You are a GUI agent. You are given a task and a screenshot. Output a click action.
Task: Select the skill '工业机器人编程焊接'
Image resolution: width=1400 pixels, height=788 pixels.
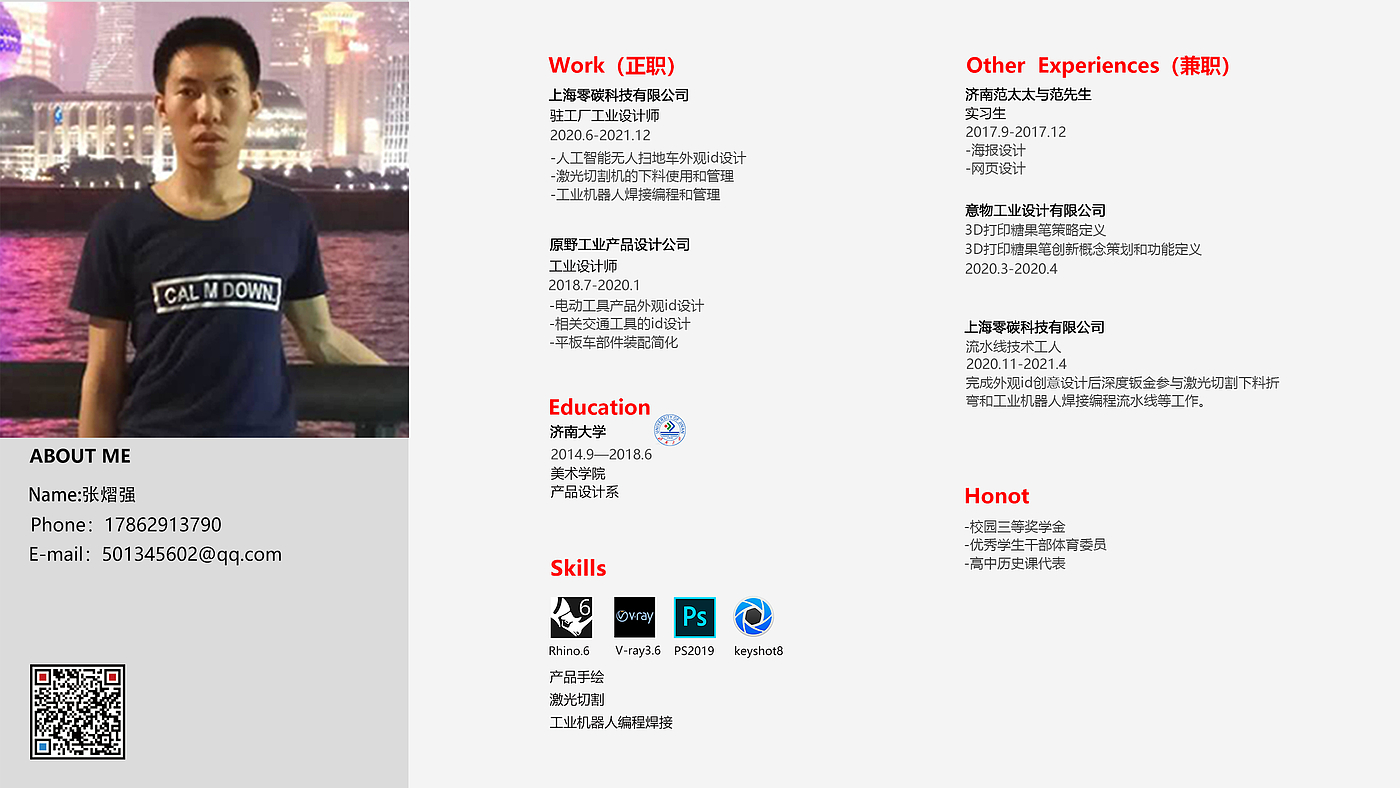[611, 722]
